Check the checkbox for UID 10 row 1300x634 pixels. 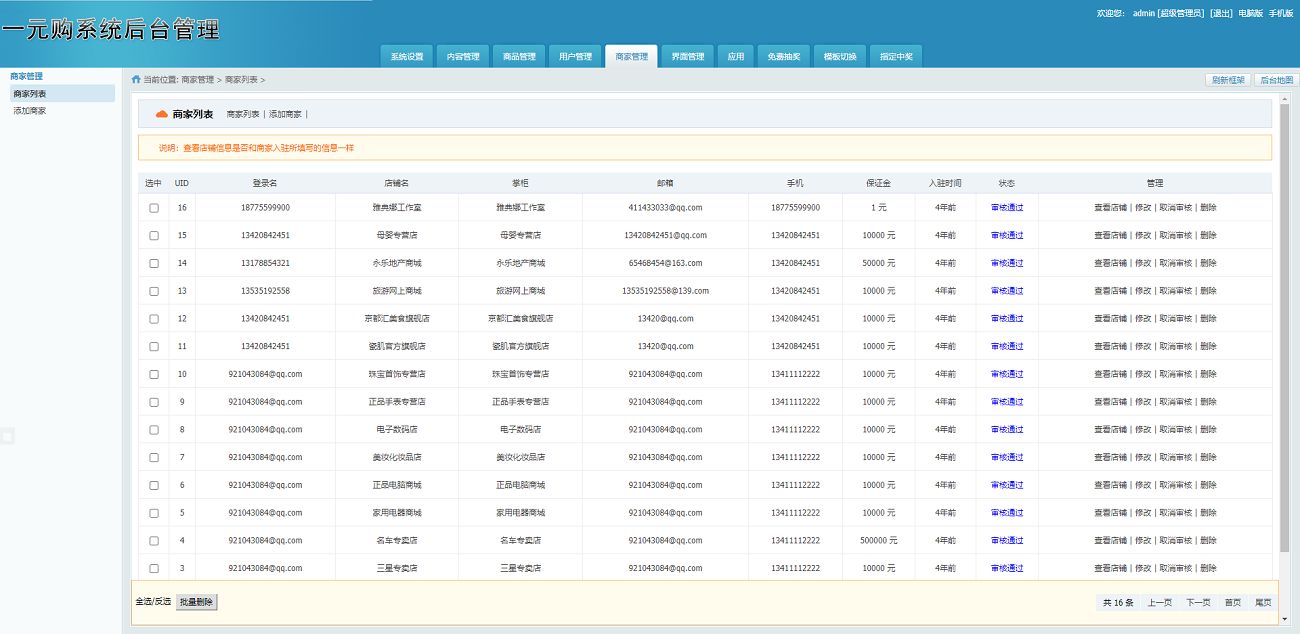point(154,374)
